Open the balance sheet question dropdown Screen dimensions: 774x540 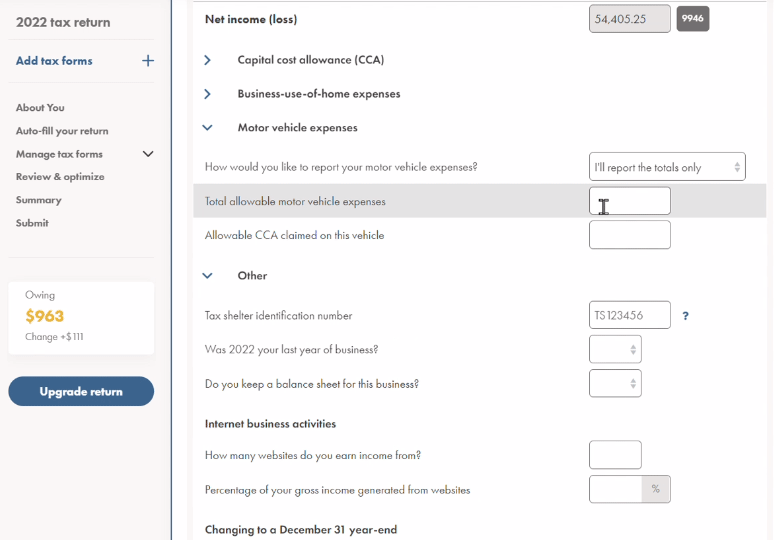pyautogui.click(x=615, y=383)
